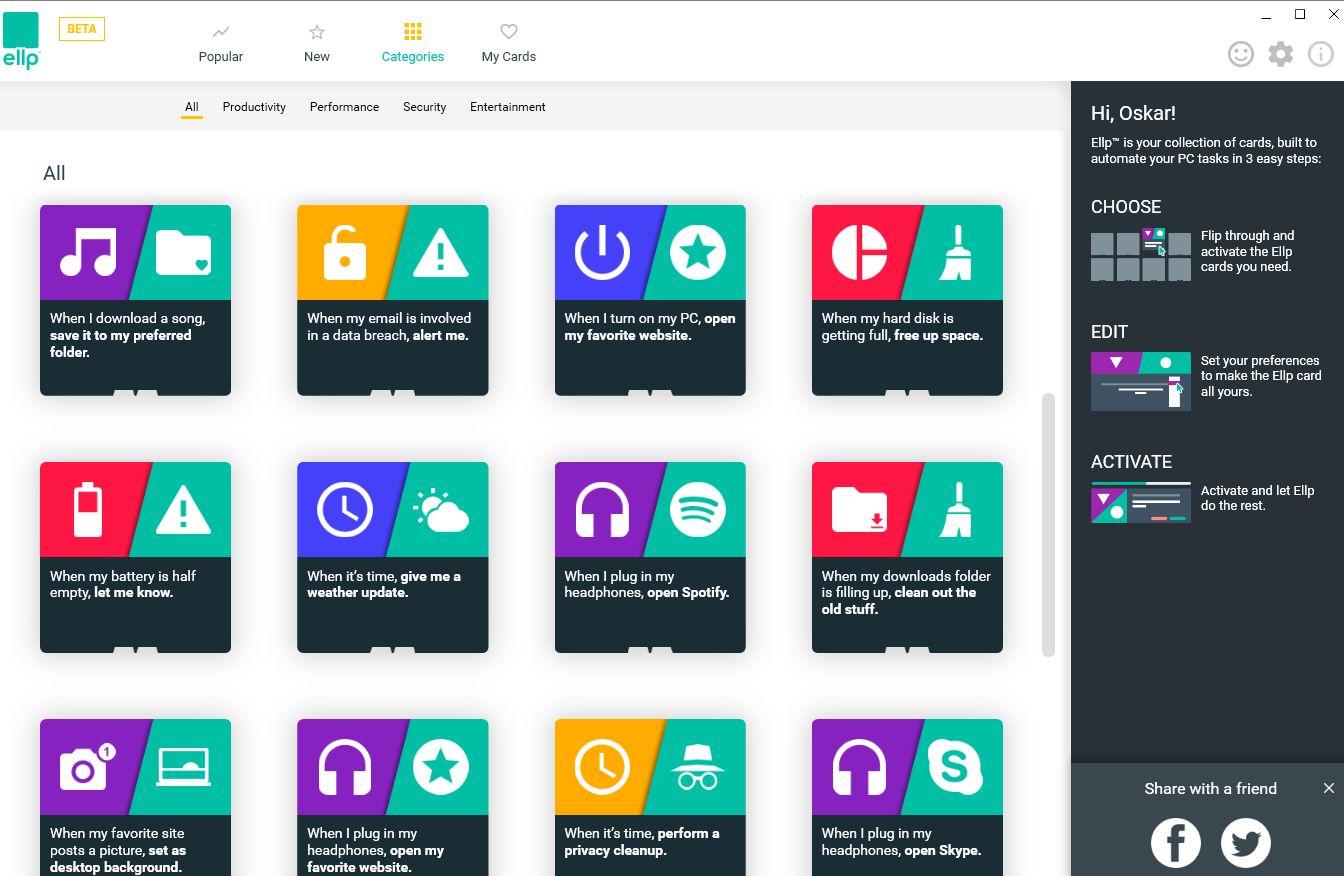Click the incognito spy icon on privacy card
This screenshot has height=876, width=1344.
(698, 768)
